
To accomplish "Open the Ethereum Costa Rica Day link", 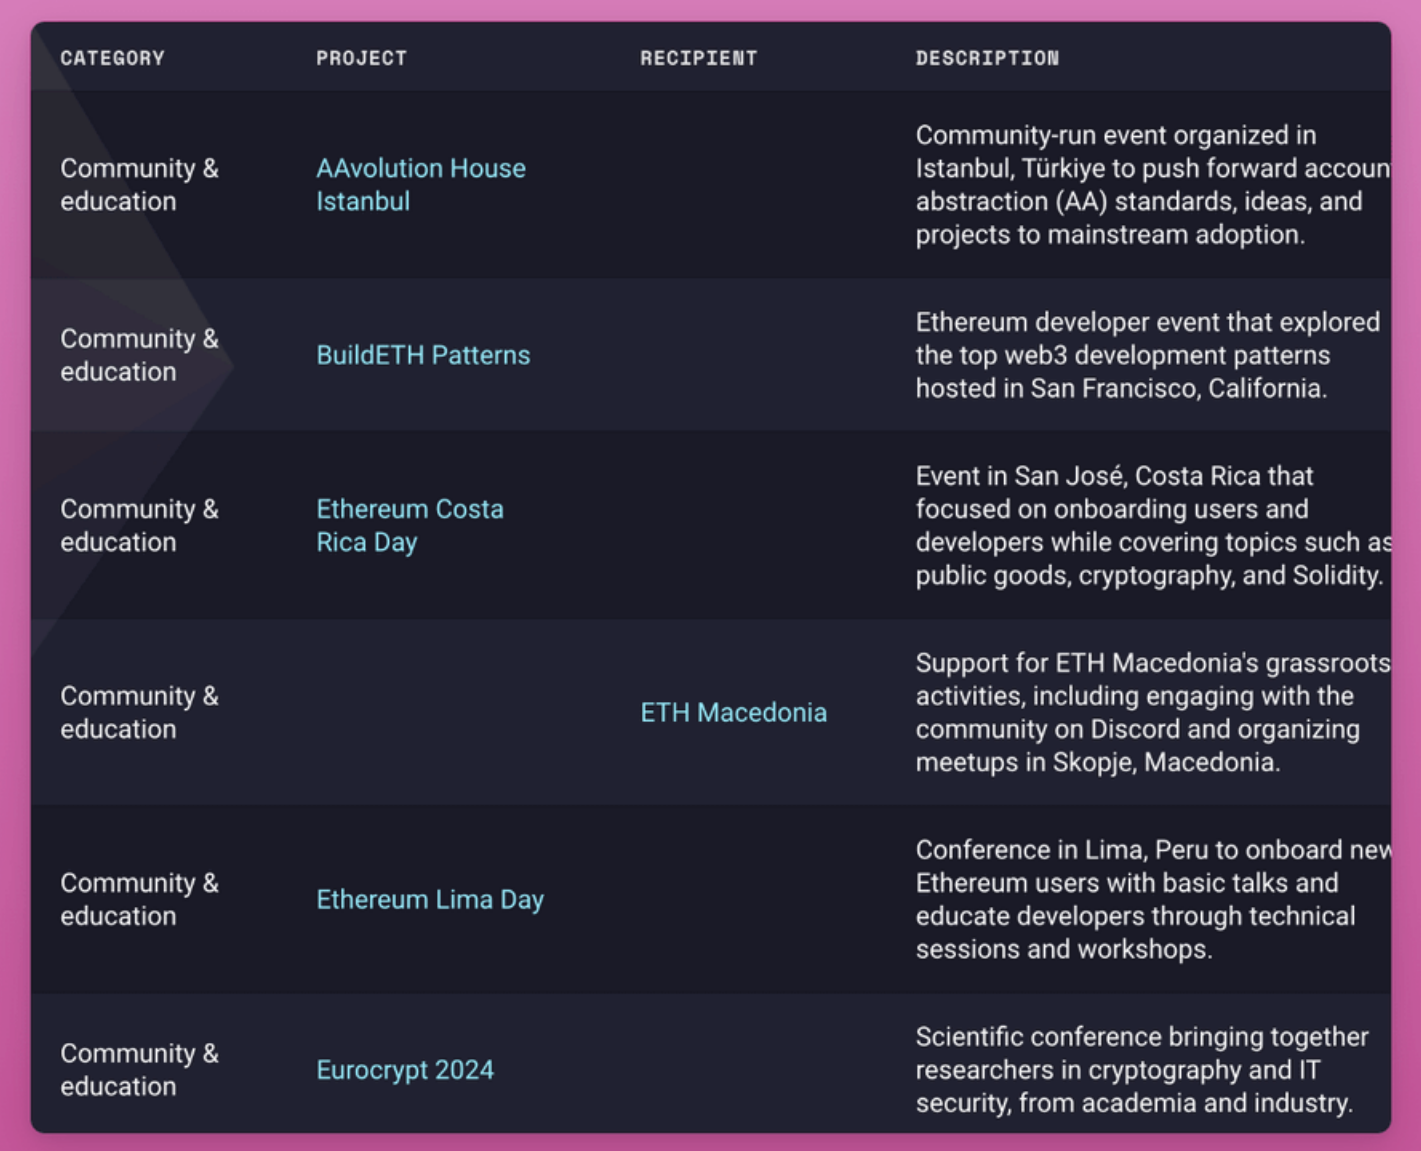I will pyautogui.click(x=410, y=525).
